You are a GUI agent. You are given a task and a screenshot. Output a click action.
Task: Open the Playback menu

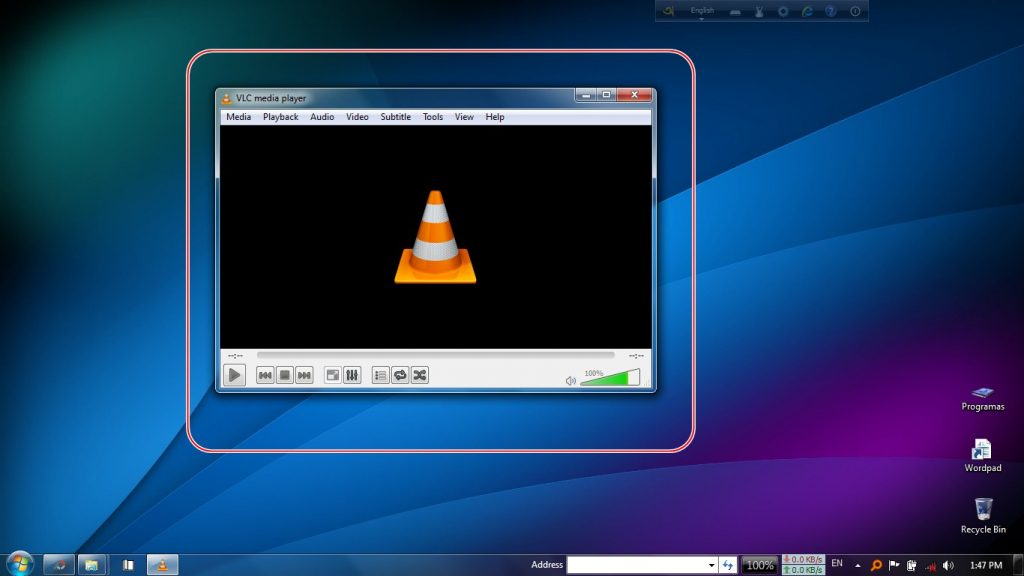click(x=280, y=117)
